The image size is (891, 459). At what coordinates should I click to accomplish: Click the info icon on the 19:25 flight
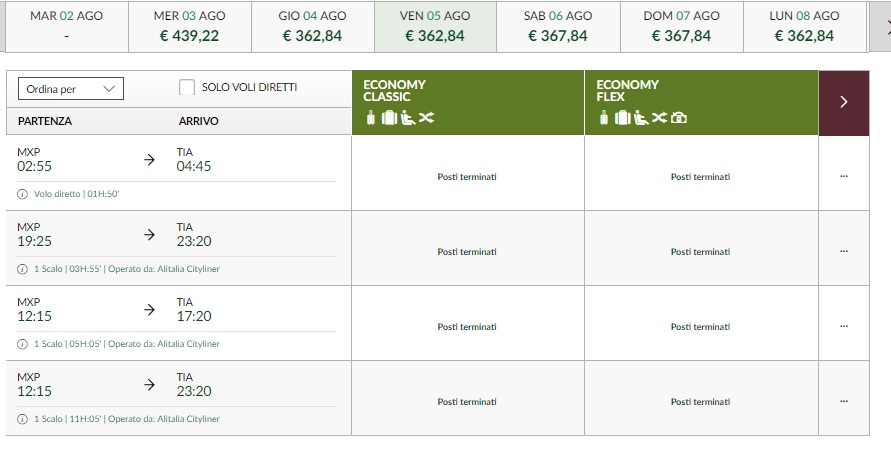coord(22,269)
